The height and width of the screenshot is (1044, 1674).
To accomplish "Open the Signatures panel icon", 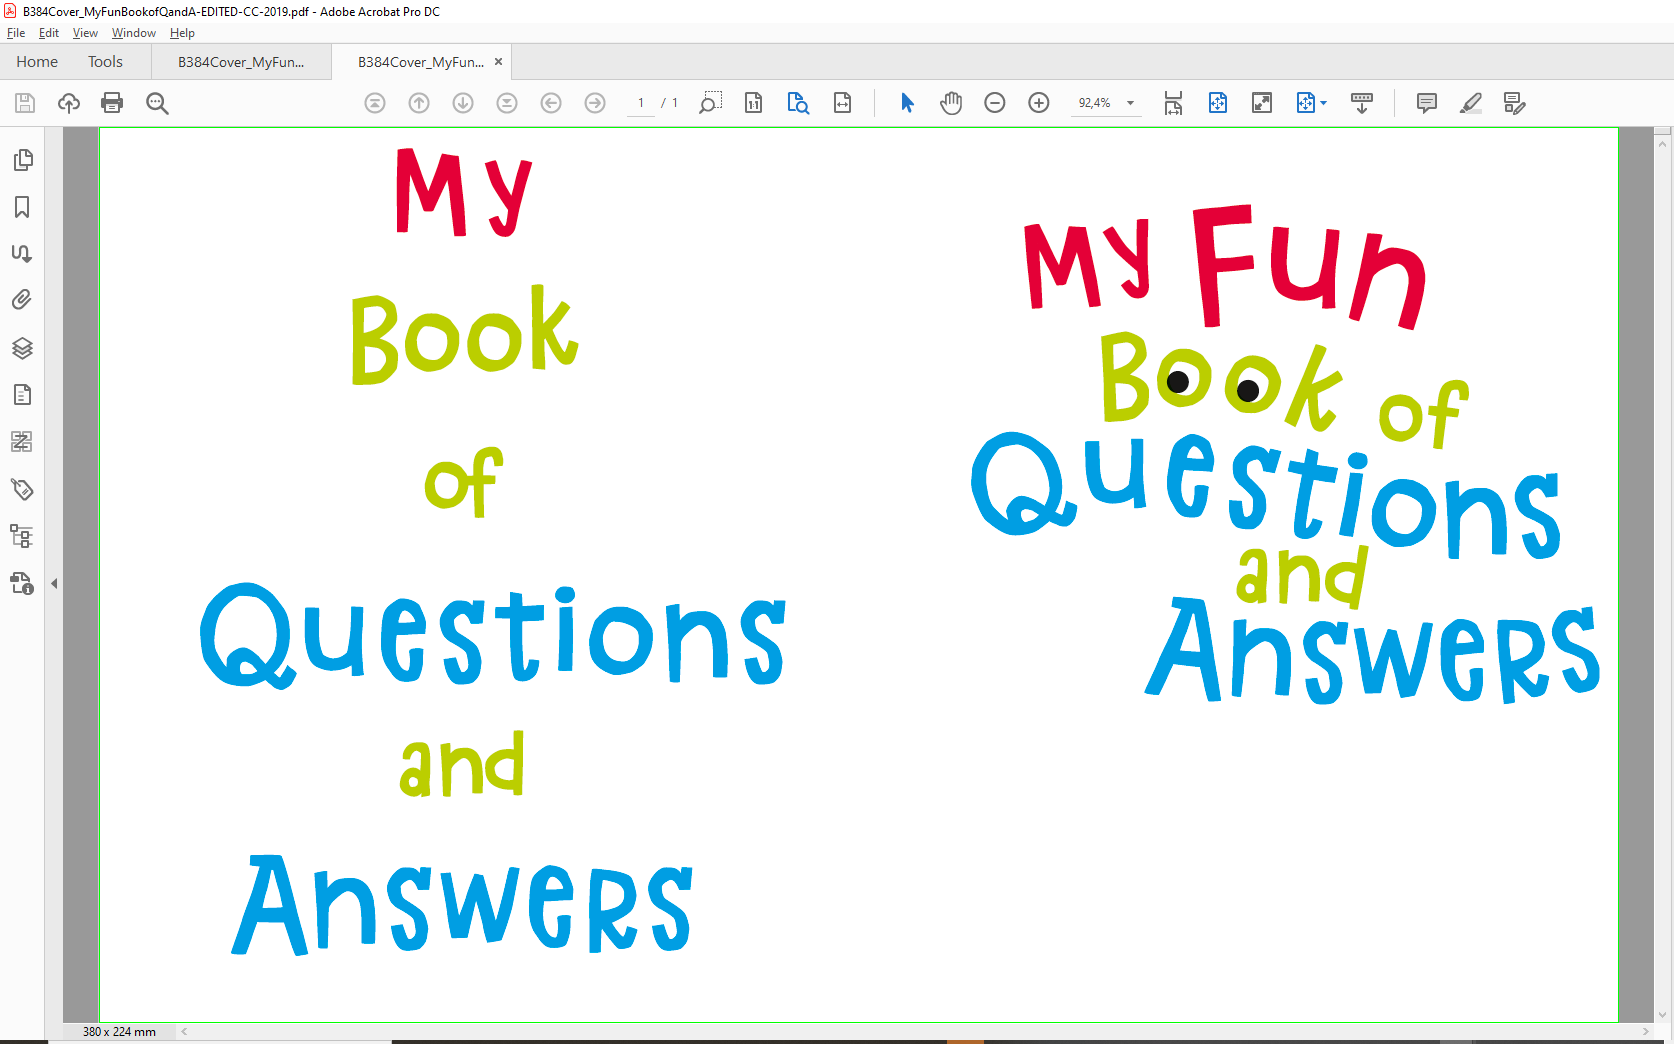I will pyautogui.click(x=22, y=253).
